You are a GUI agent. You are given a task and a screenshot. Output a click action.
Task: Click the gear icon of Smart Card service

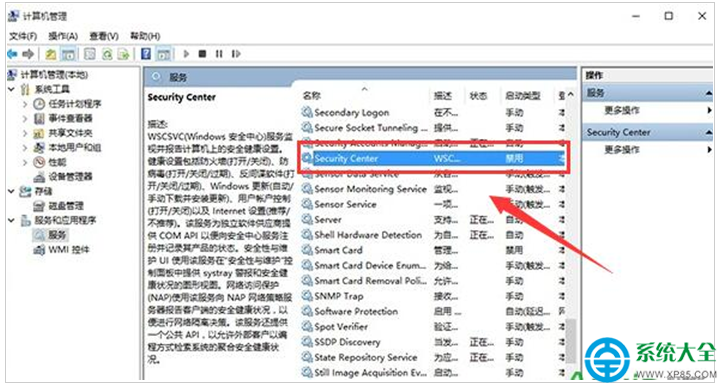point(307,250)
